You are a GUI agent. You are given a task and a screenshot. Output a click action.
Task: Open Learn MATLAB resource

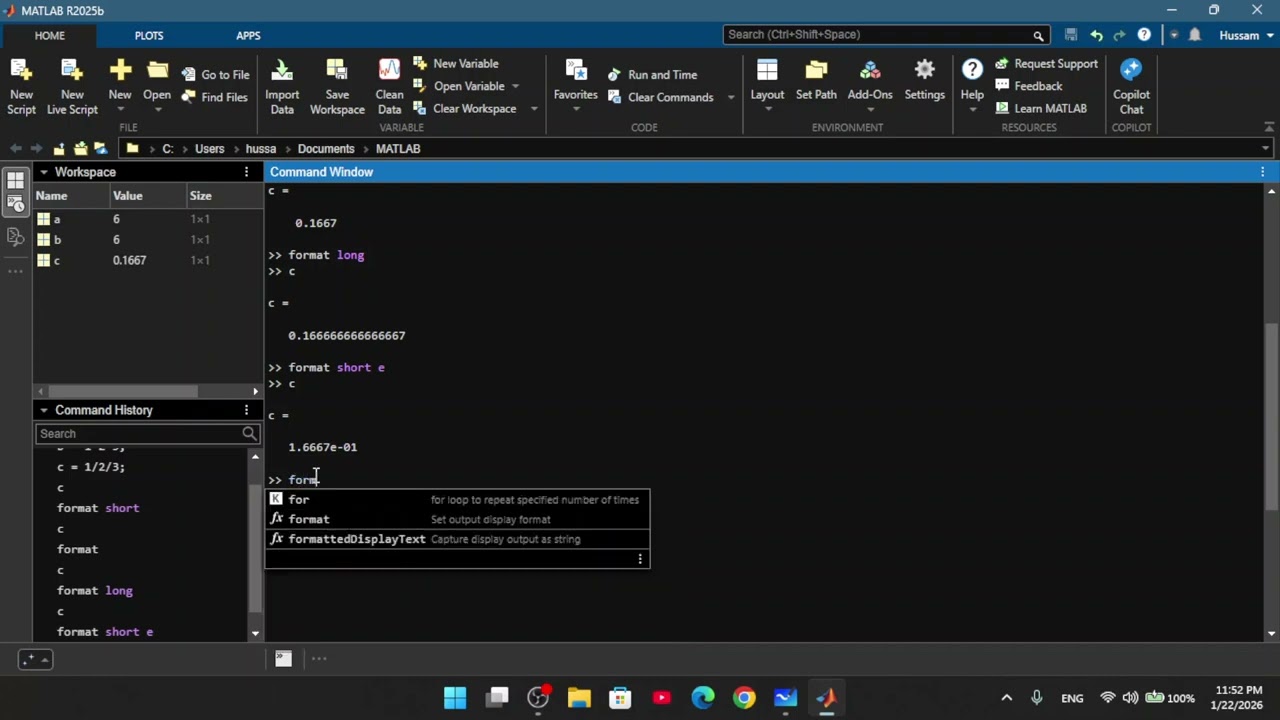pyautogui.click(x=1040, y=108)
